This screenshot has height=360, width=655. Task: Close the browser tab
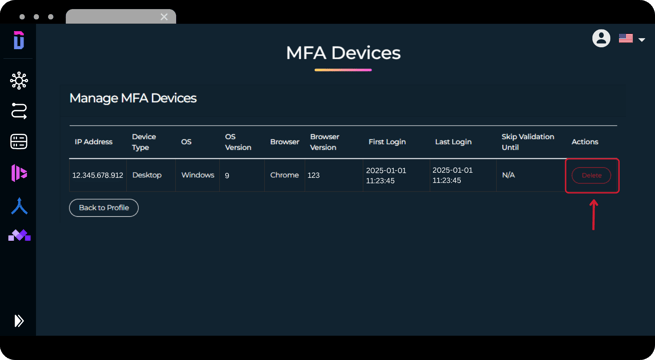[x=164, y=17]
